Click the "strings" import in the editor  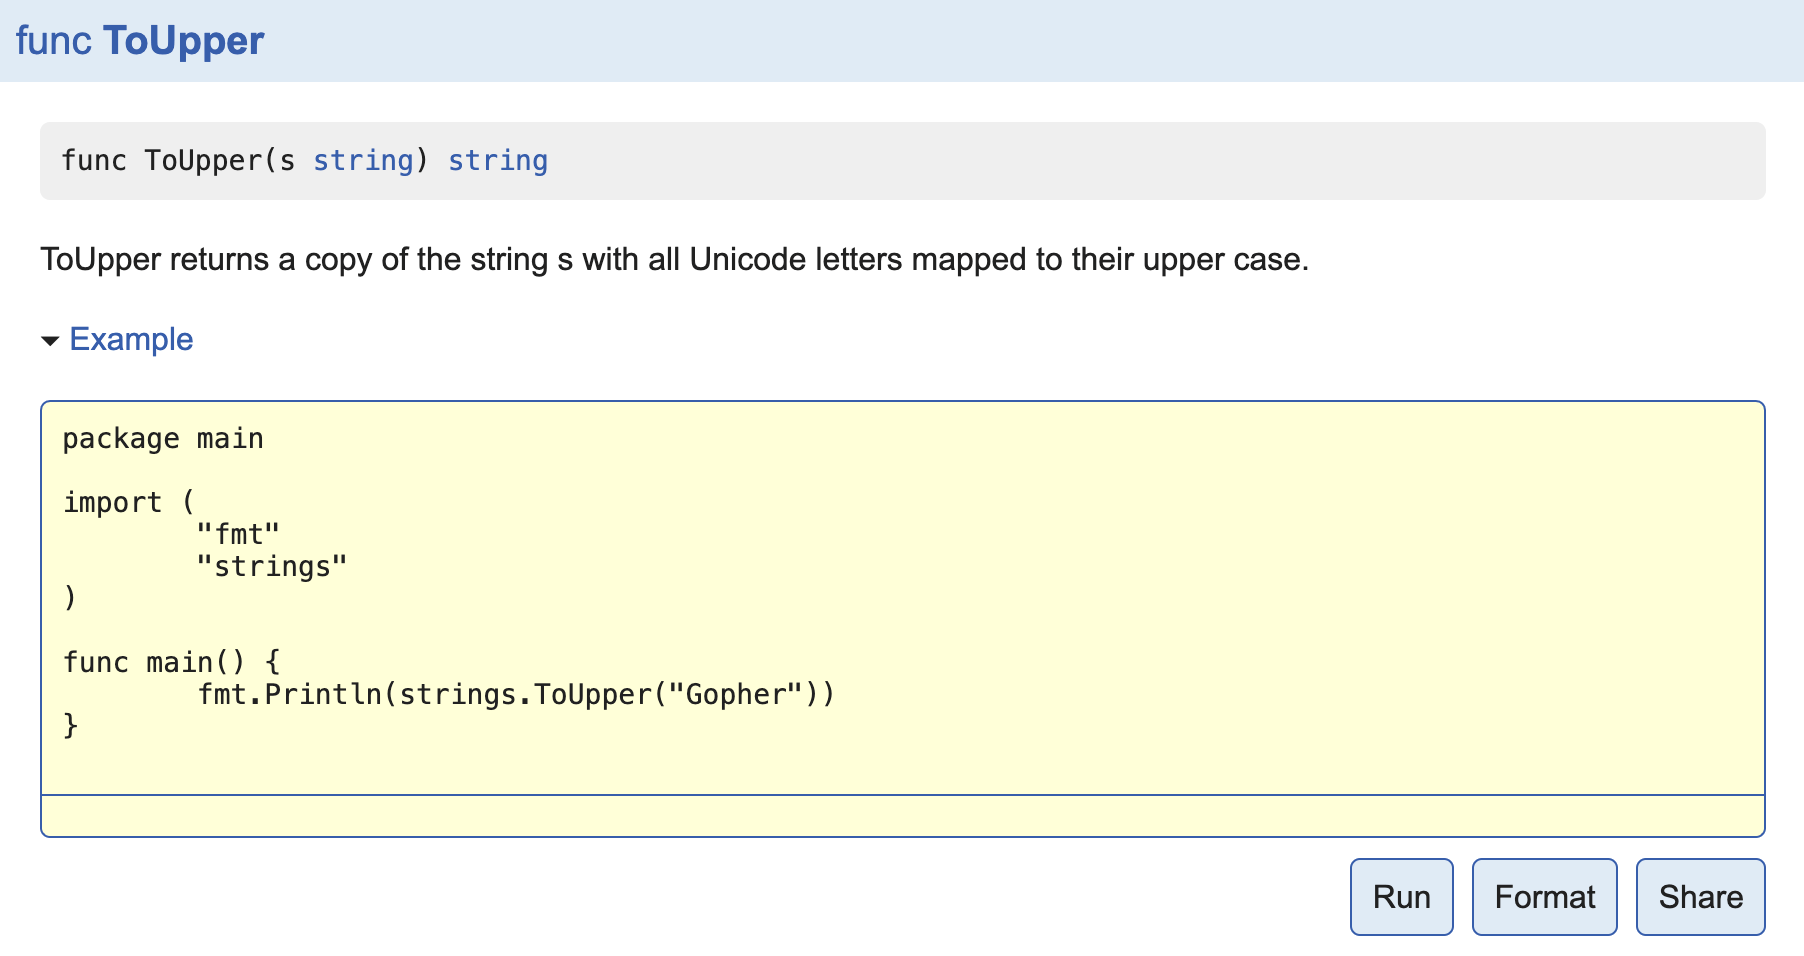(272, 567)
